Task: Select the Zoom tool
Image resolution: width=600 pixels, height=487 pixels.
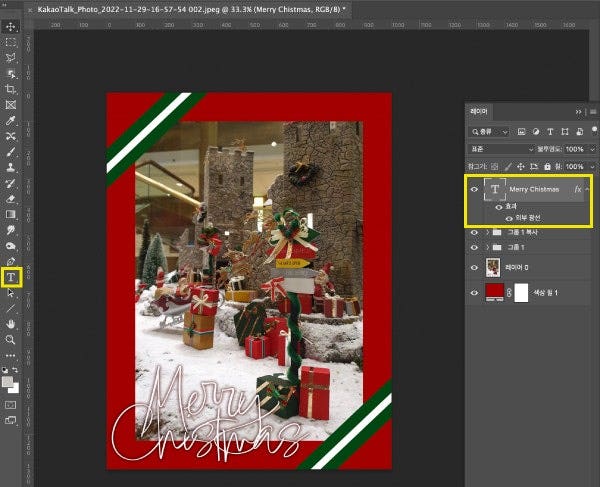Action: (11, 339)
